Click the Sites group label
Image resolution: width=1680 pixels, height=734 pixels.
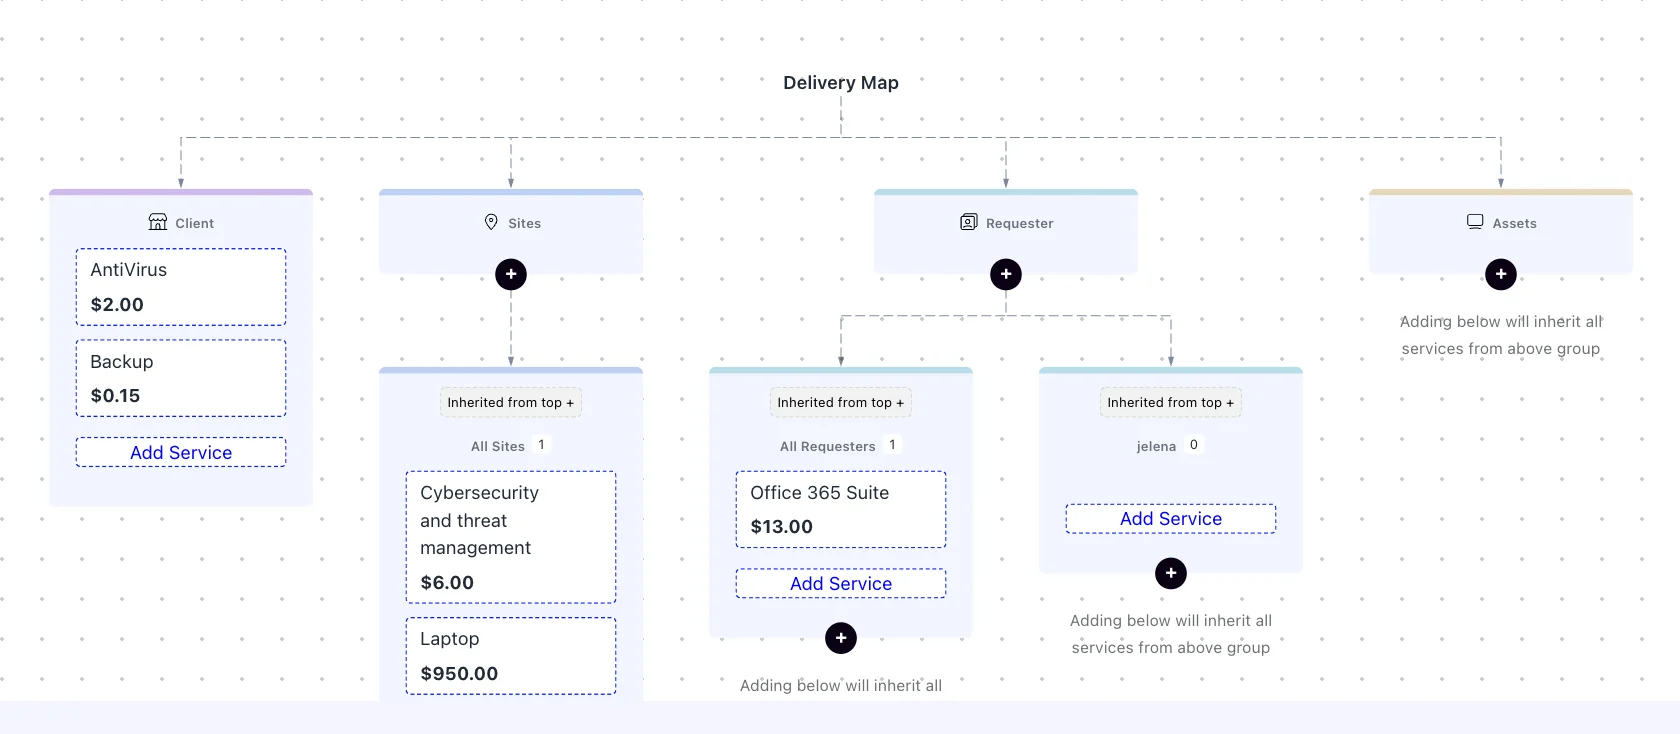[525, 223]
